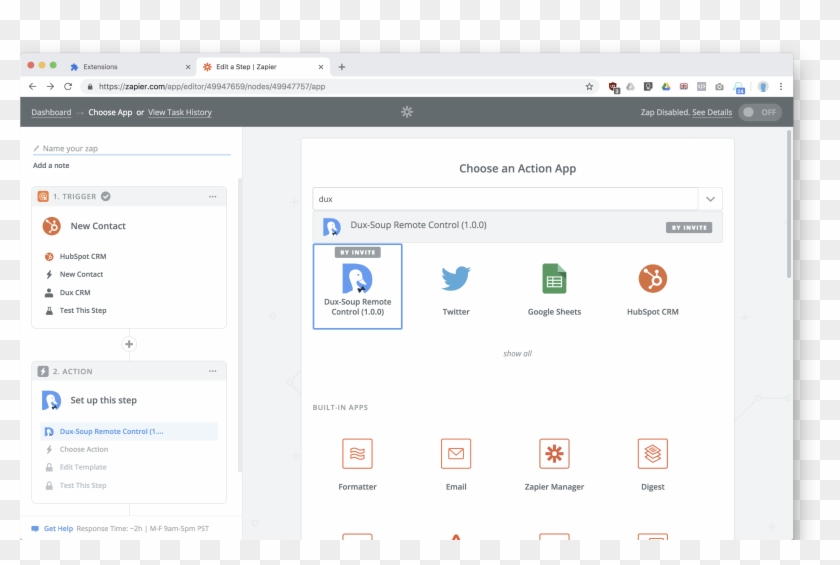Toggle the Zap ON/OFF switch
Screen dimensions: 840x565
pos(760,112)
